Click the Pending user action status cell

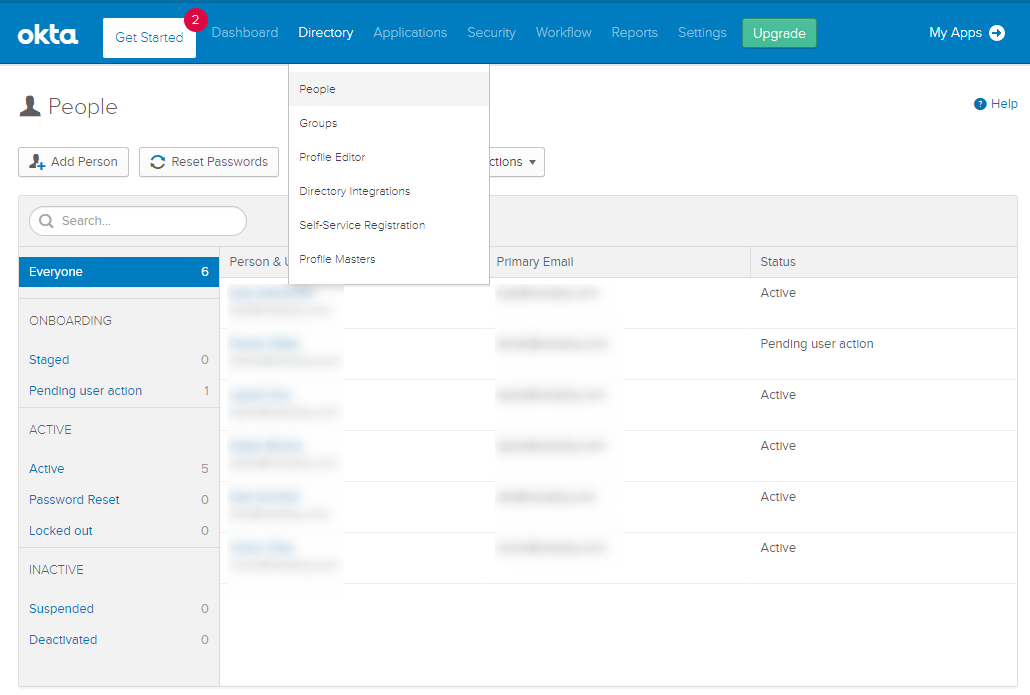point(817,344)
